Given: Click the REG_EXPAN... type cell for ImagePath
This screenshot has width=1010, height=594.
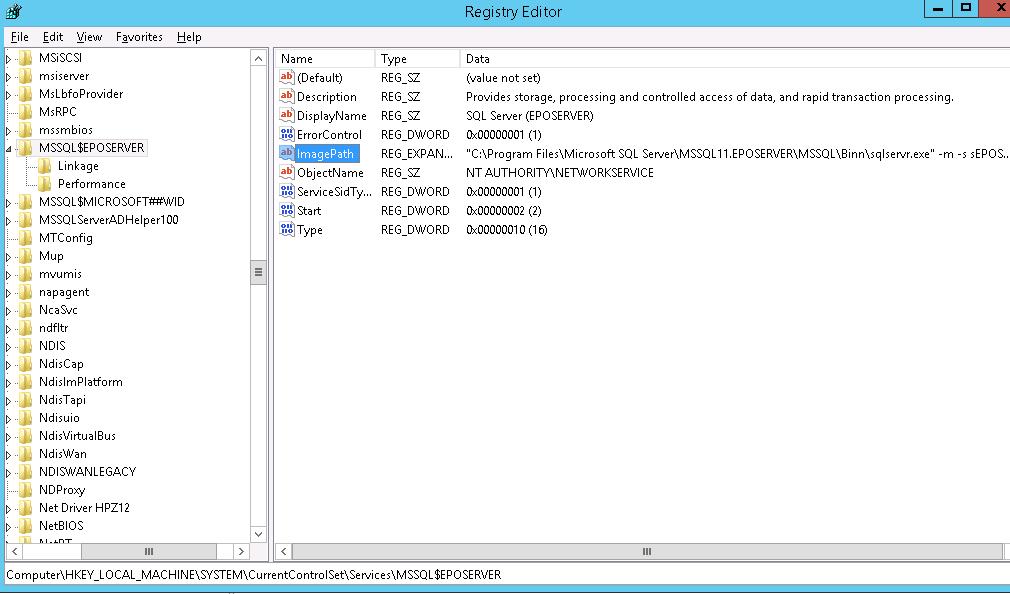Looking at the screenshot, I should point(417,154).
